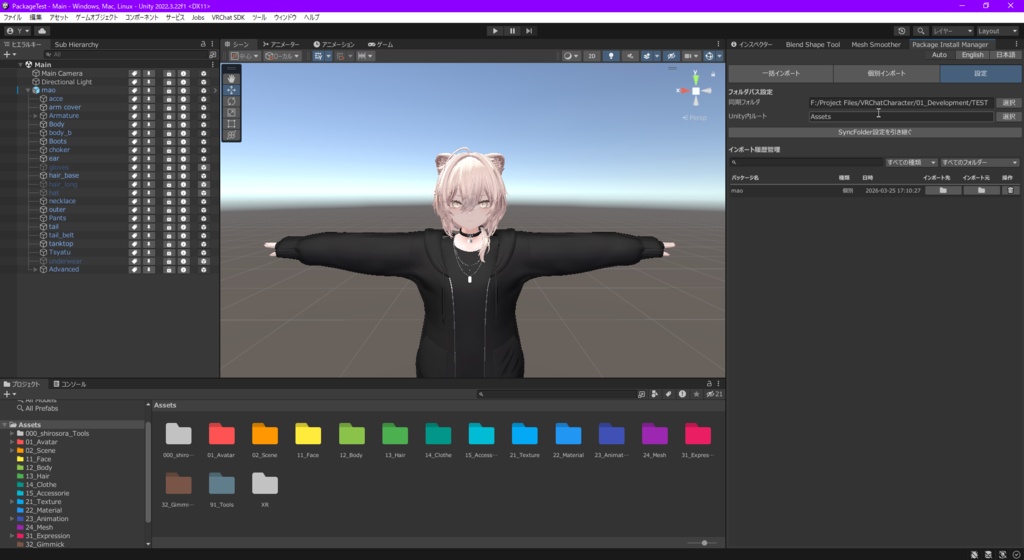This screenshot has height=560, width=1024.
Task: Click the Play button
Action: pyautogui.click(x=495, y=31)
